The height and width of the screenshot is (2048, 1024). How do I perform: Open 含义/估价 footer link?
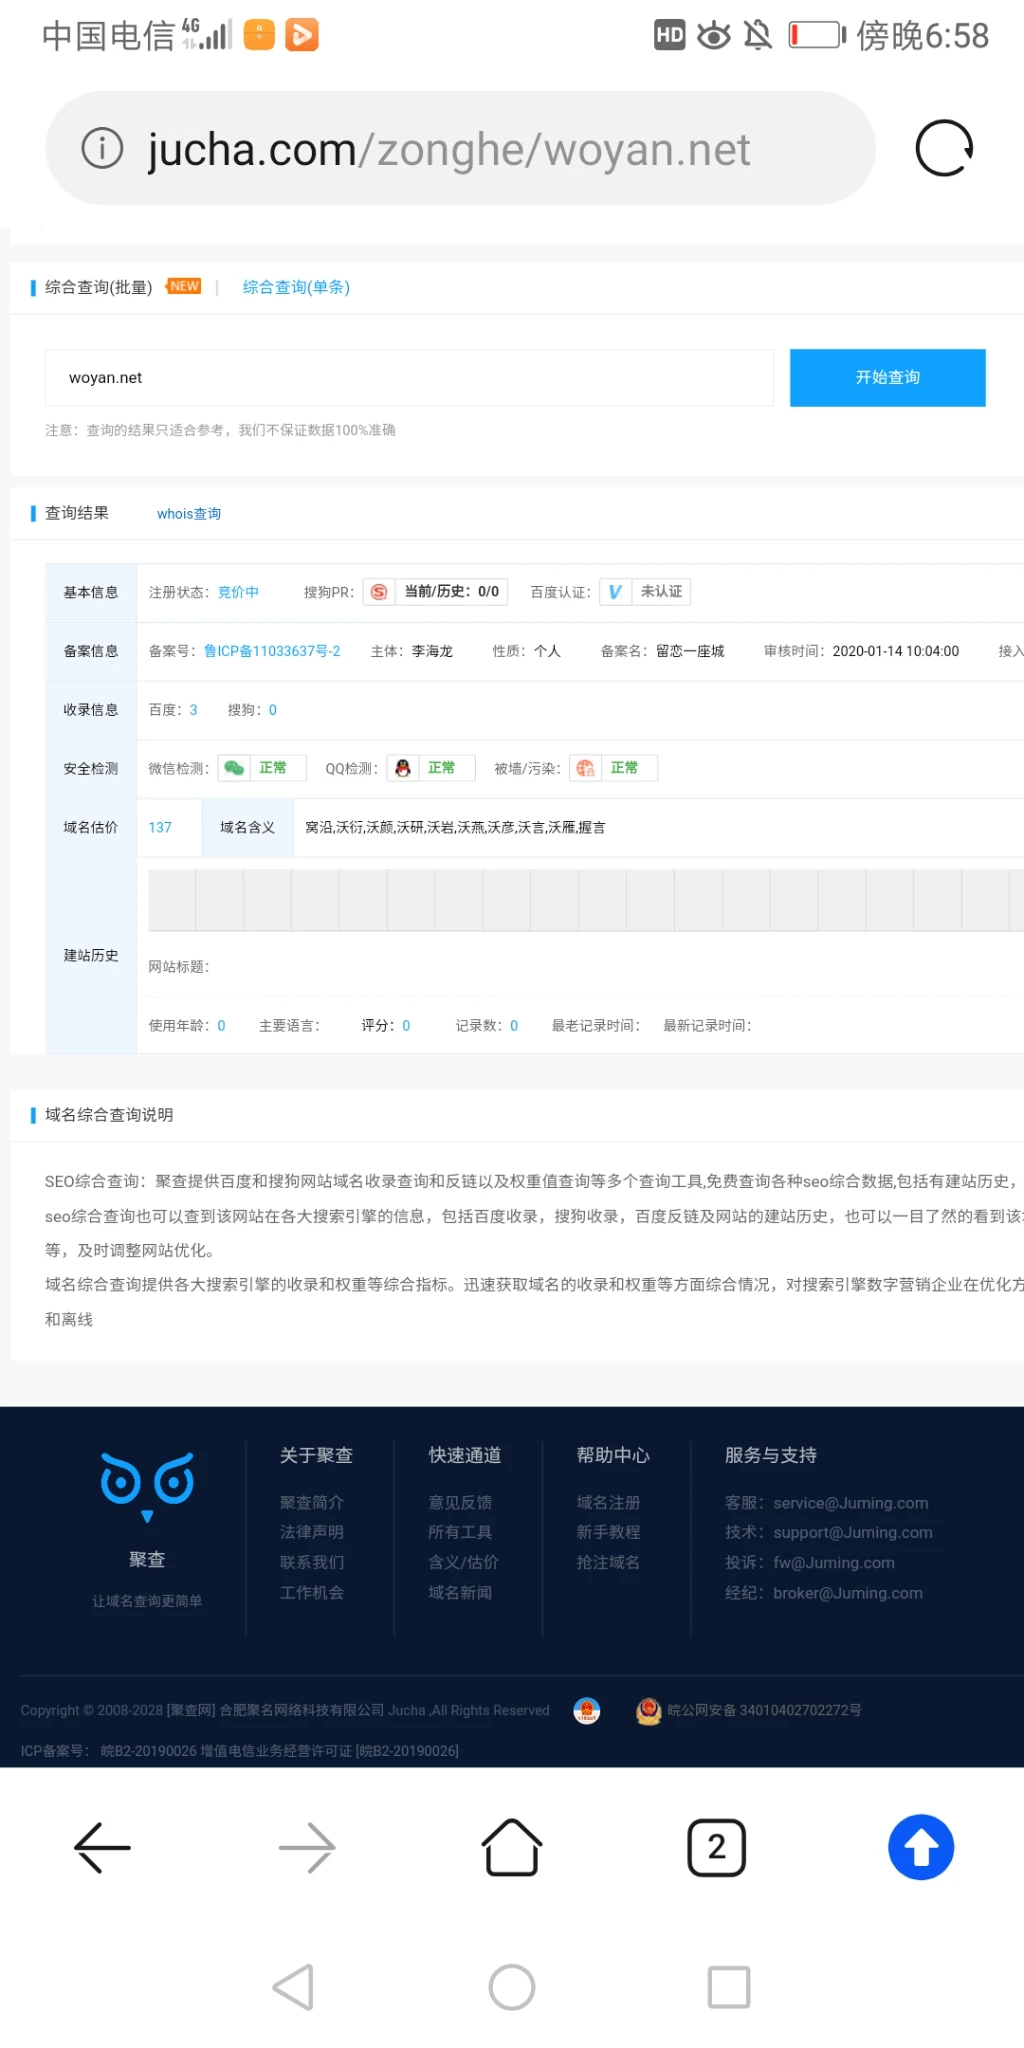(463, 1562)
